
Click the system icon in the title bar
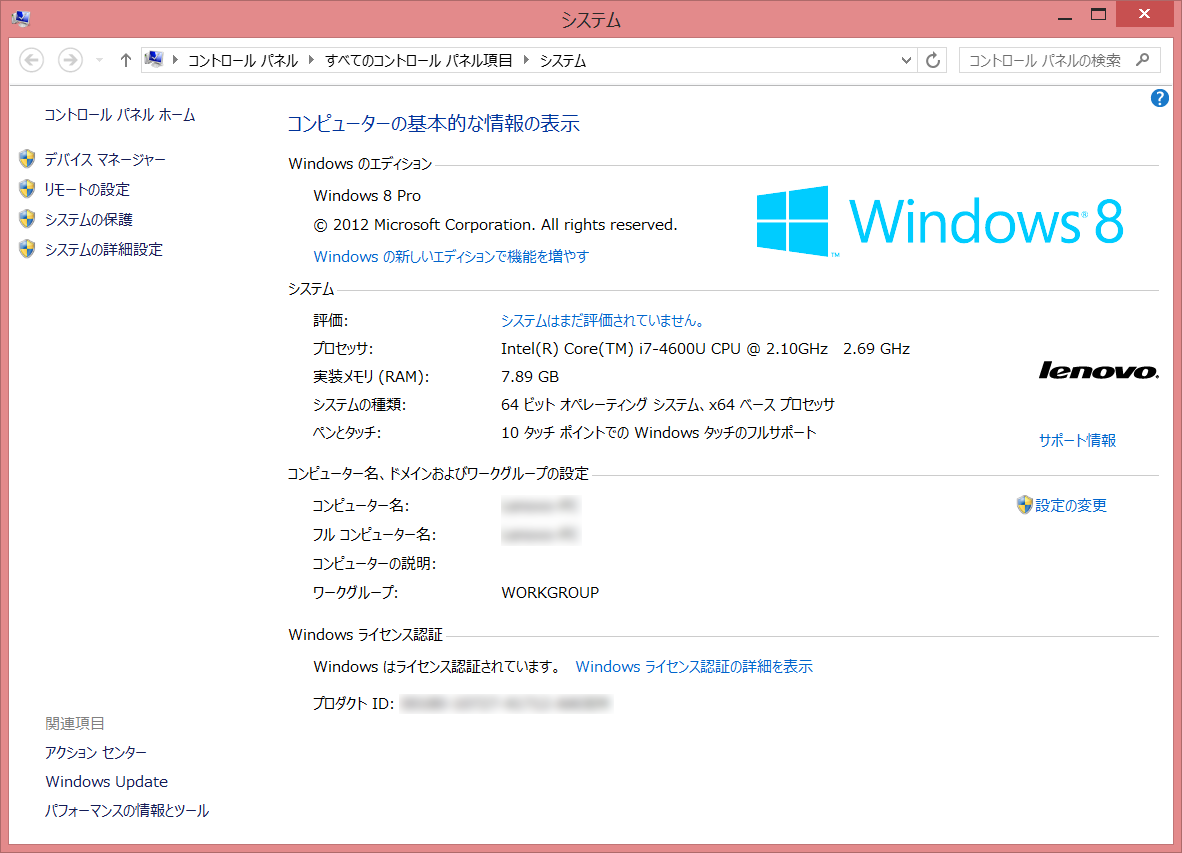point(21,18)
